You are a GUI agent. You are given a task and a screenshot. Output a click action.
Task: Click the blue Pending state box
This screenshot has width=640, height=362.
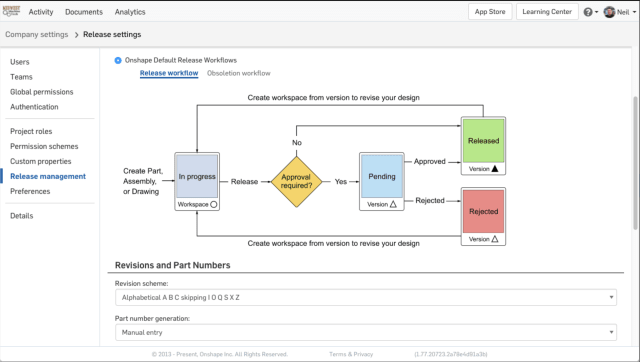tap(382, 176)
